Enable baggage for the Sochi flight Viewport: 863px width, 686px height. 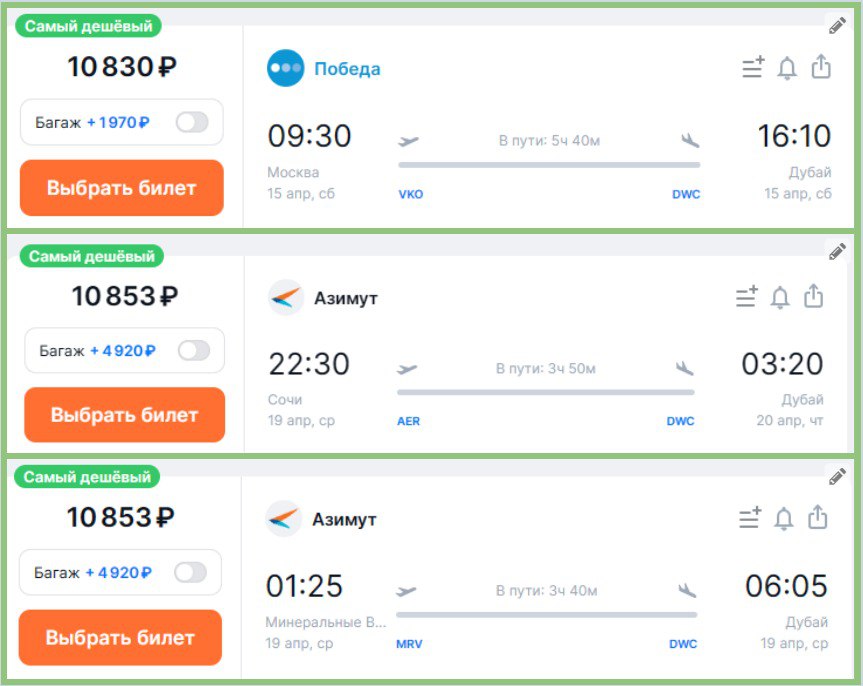click(x=194, y=351)
